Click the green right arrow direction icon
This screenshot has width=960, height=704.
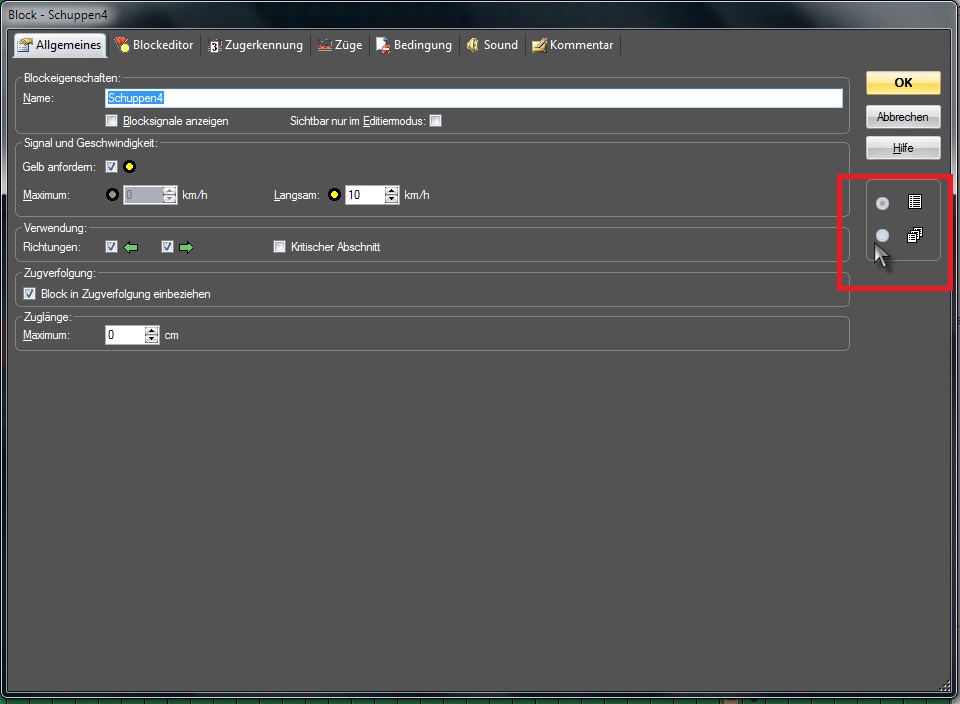[x=186, y=247]
